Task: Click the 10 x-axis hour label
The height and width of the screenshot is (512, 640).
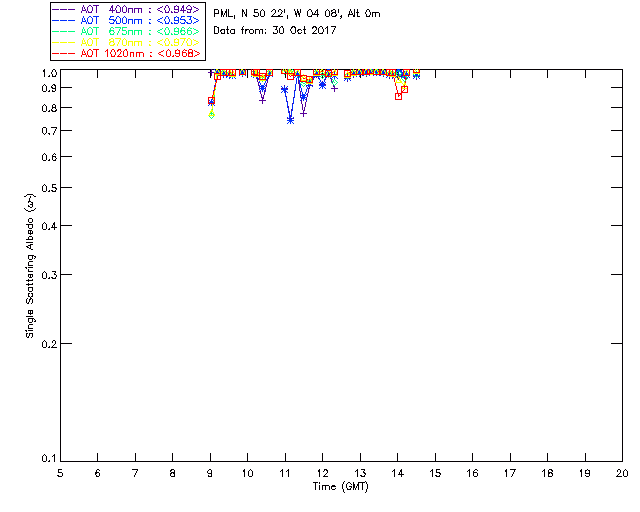Action: pos(247,473)
